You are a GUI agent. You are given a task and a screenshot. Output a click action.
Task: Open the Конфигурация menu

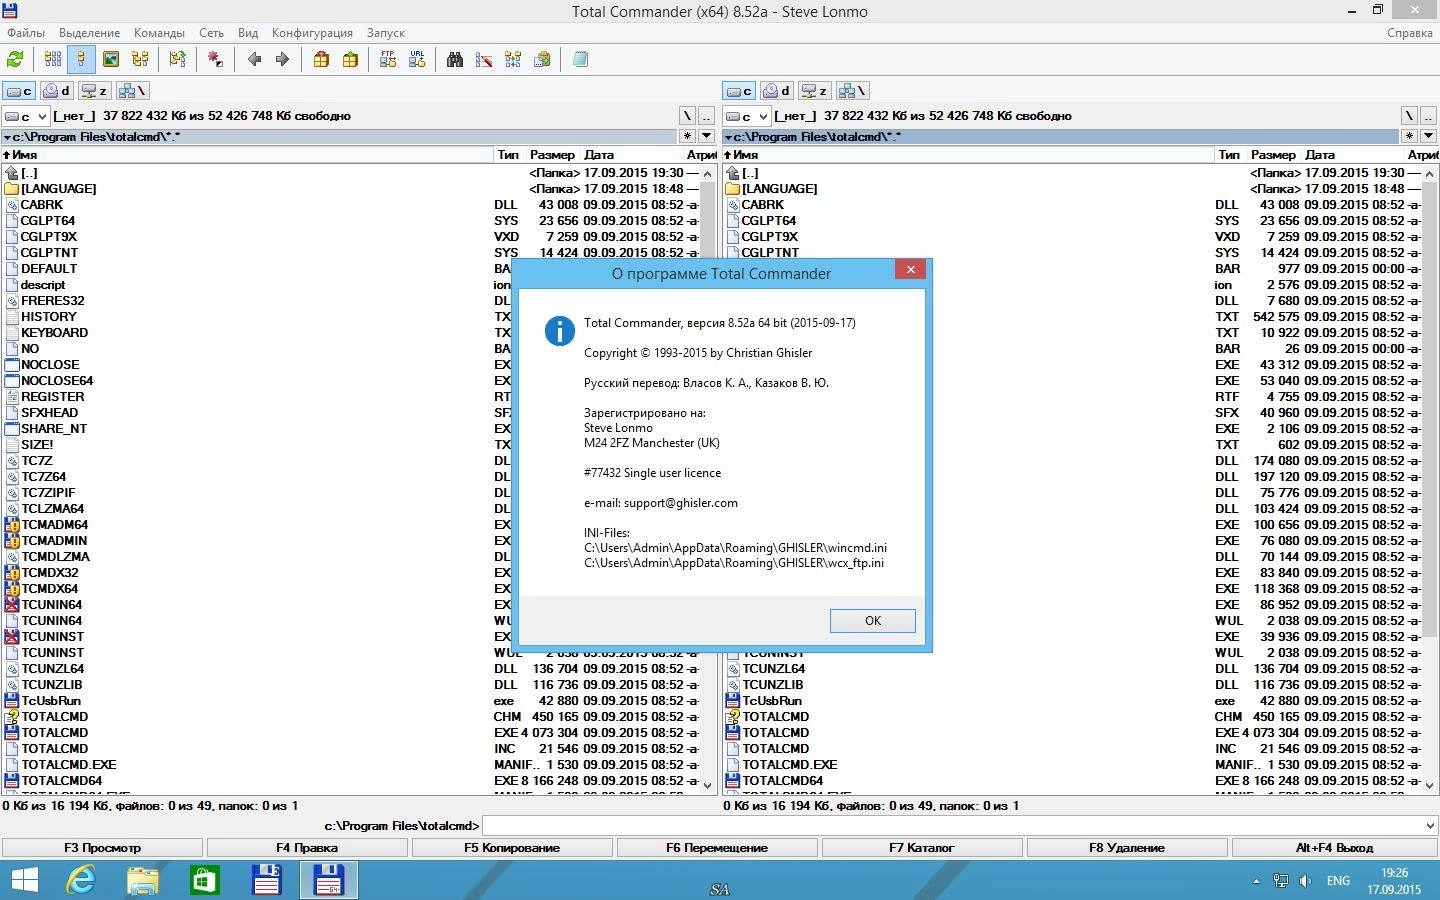(x=312, y=33)
